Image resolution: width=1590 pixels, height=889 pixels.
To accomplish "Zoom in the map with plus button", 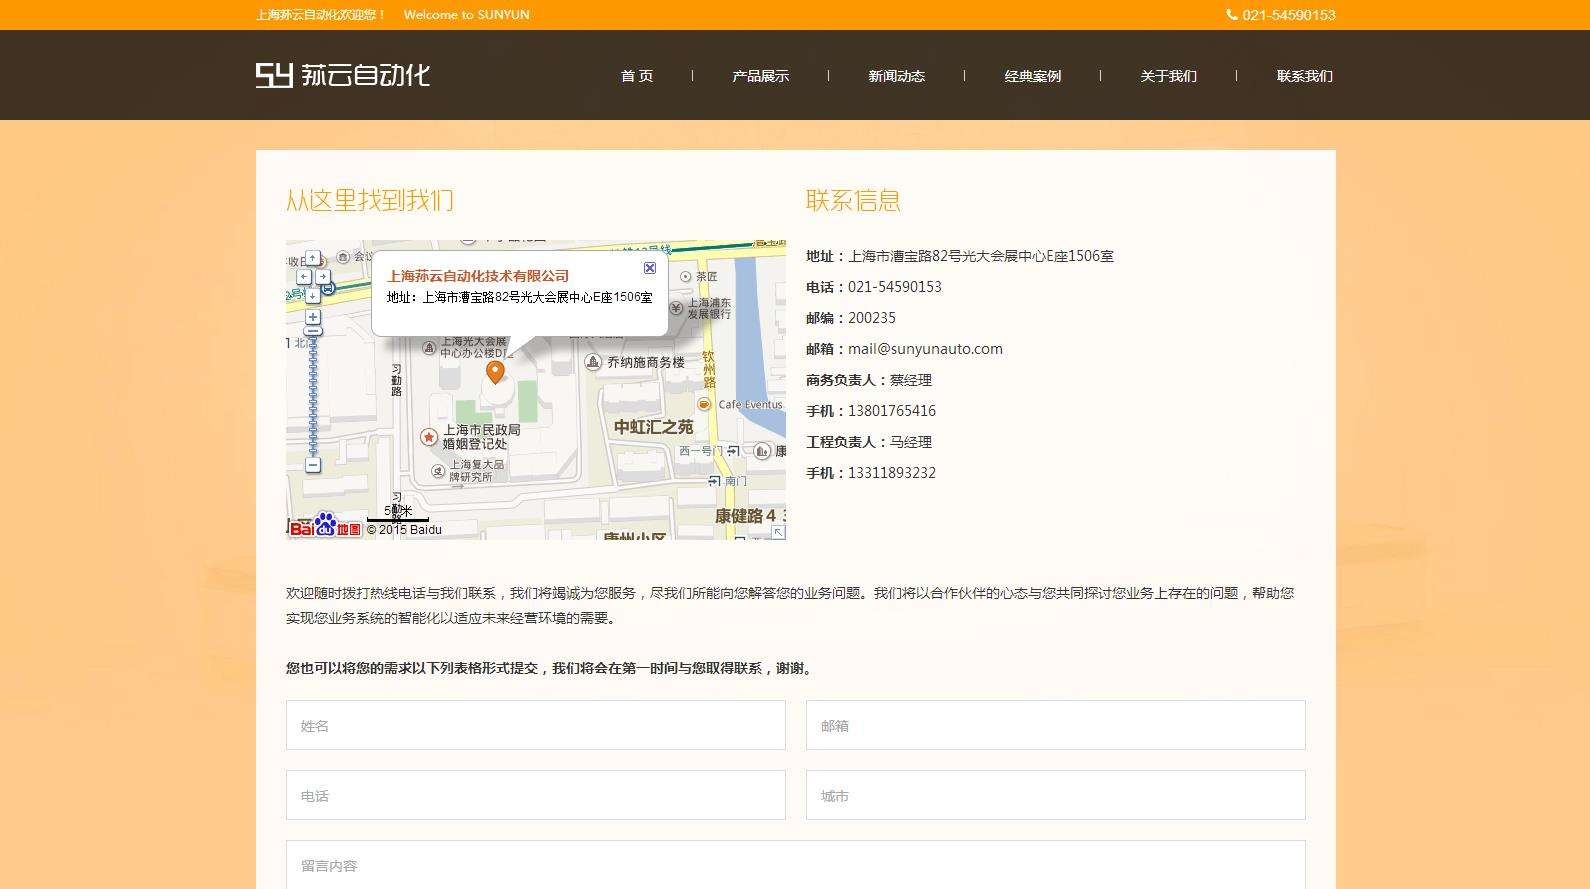I will coord(313,317).
